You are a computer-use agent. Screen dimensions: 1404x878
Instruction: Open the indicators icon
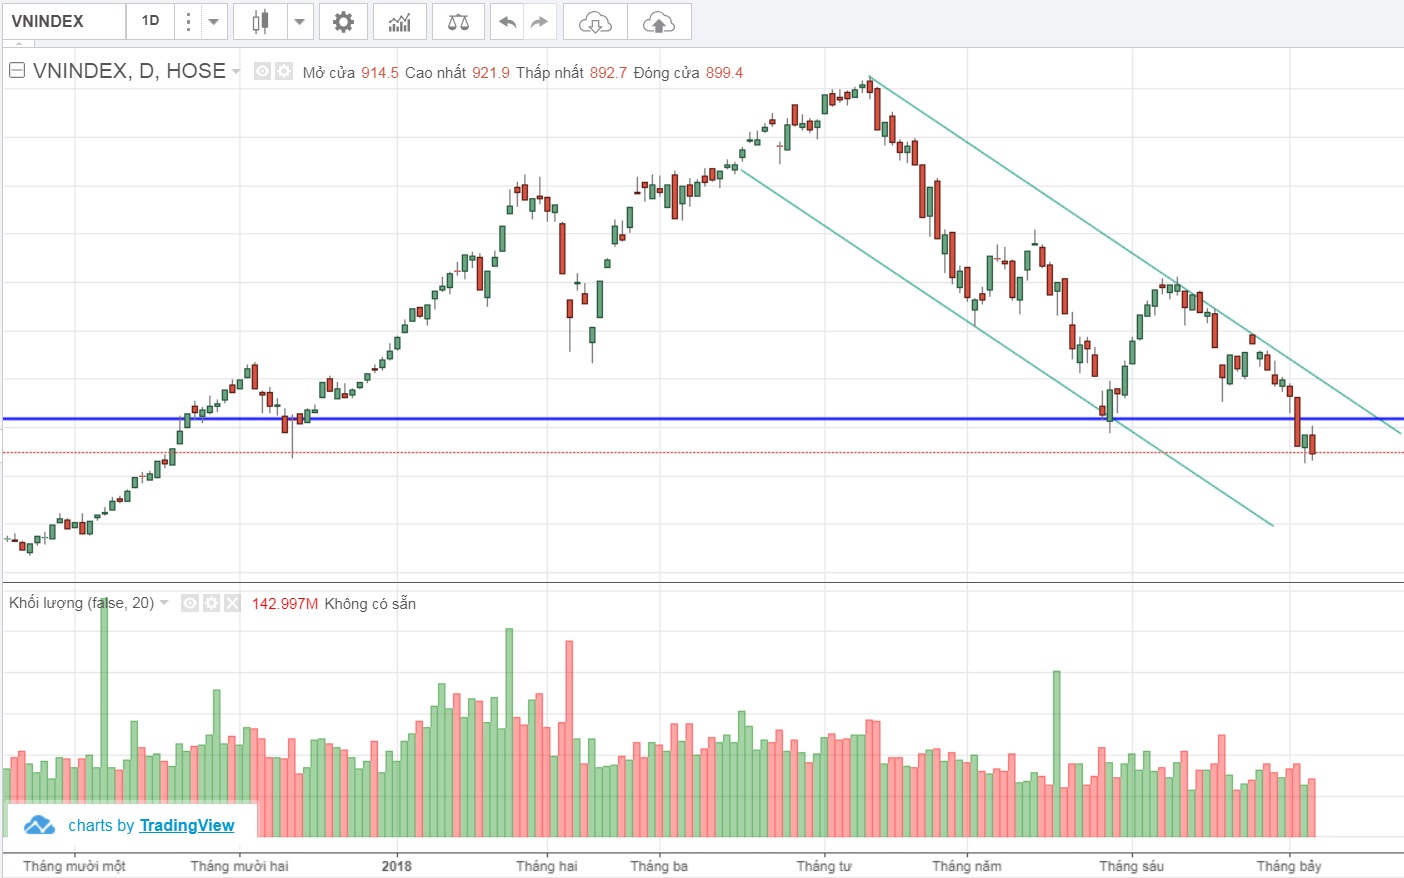(400, 21)
